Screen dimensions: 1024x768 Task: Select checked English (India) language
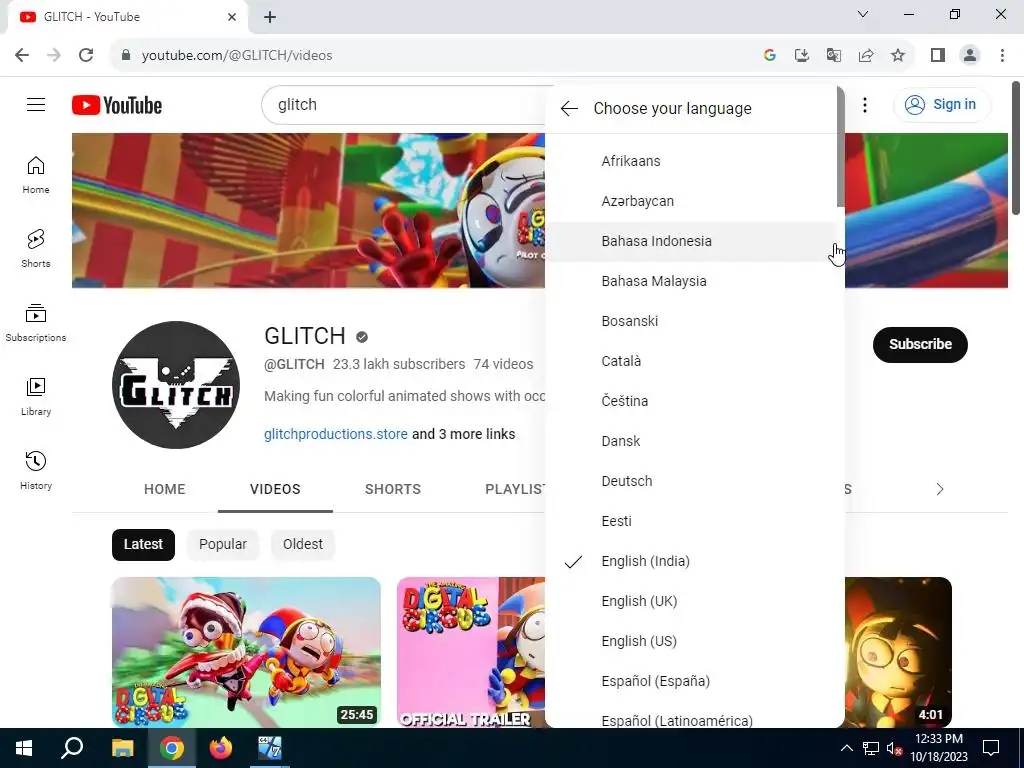click(x=691, y=561)
